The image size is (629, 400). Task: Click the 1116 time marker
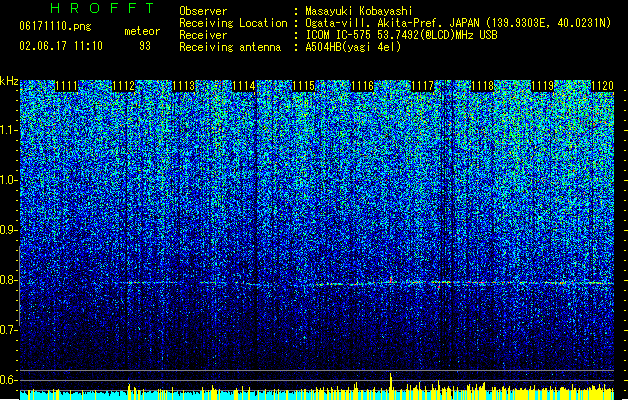tap(363, 86)
